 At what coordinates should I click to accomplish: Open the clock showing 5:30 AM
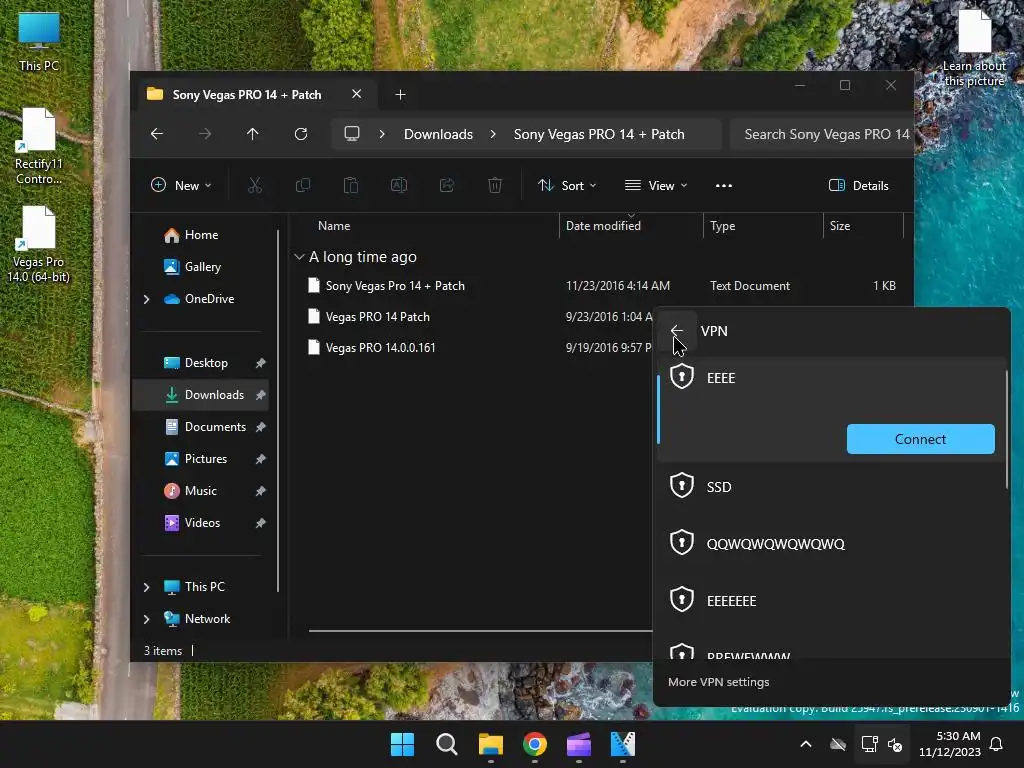(x=950, y=744)
